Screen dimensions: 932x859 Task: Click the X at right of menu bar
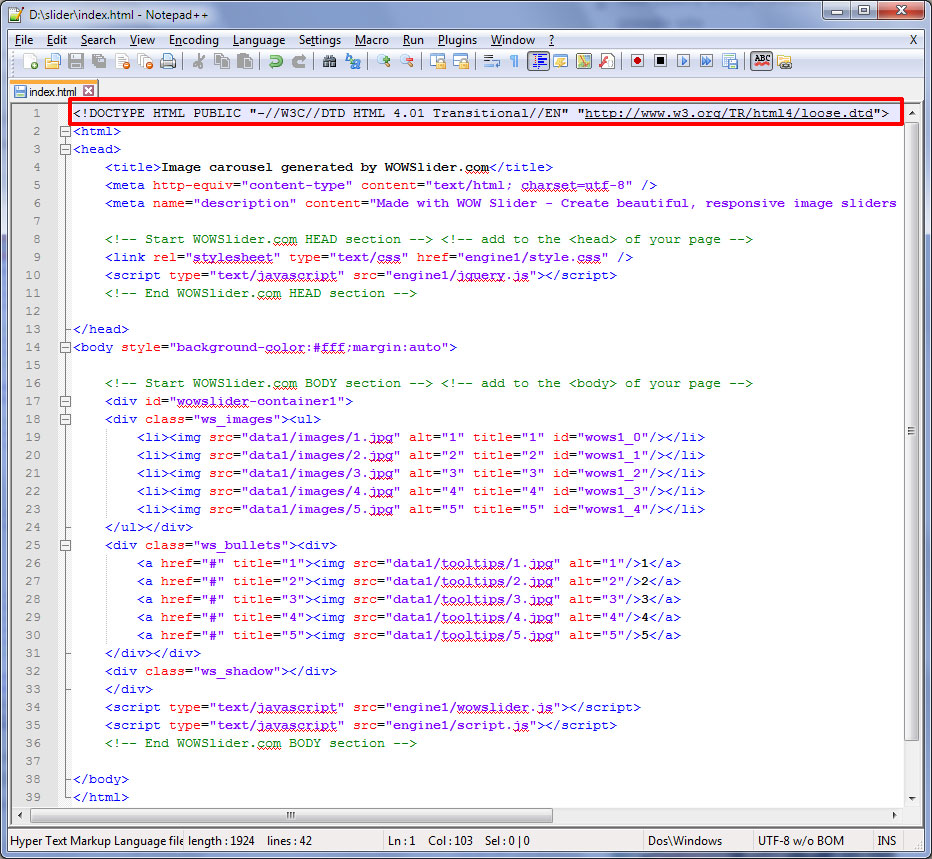pyautogui.click(x=913, y=40)
